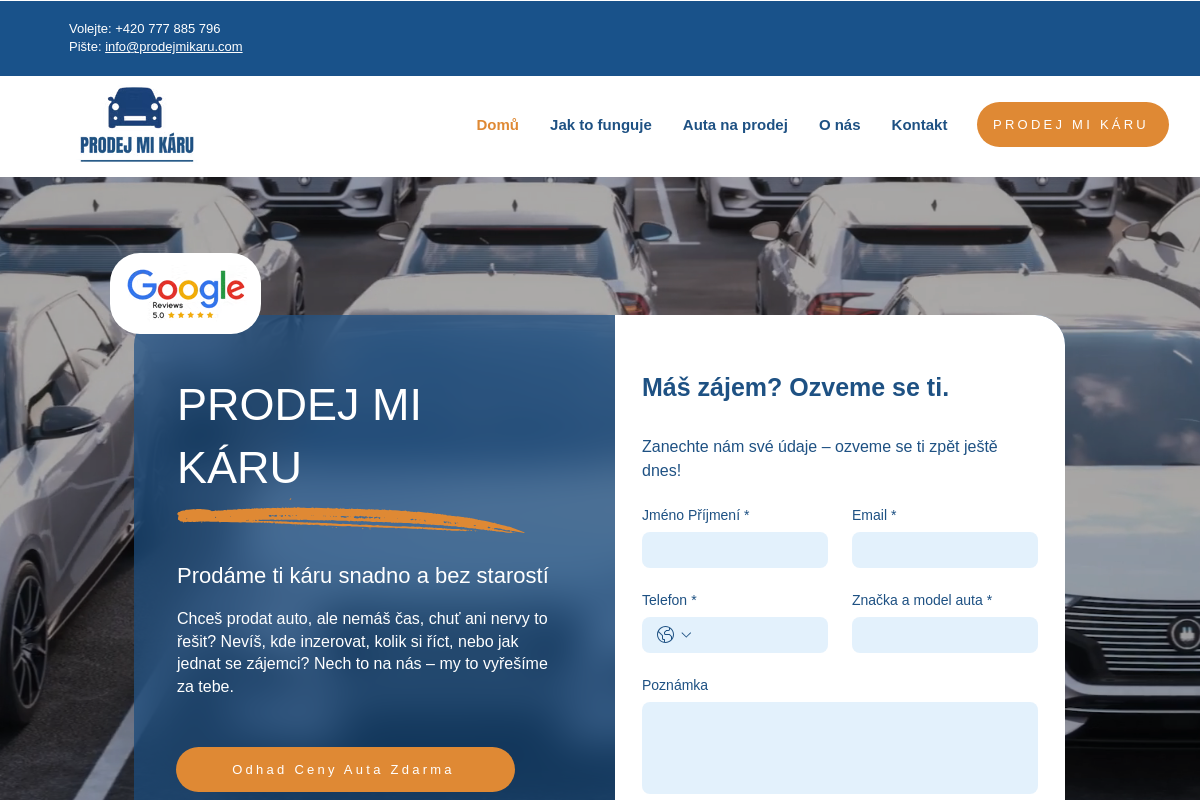Image resolution: width=1200 pixels, height=800 pixels.
Task: Click the globe country flag icon
Action: (x=665, y=635)
